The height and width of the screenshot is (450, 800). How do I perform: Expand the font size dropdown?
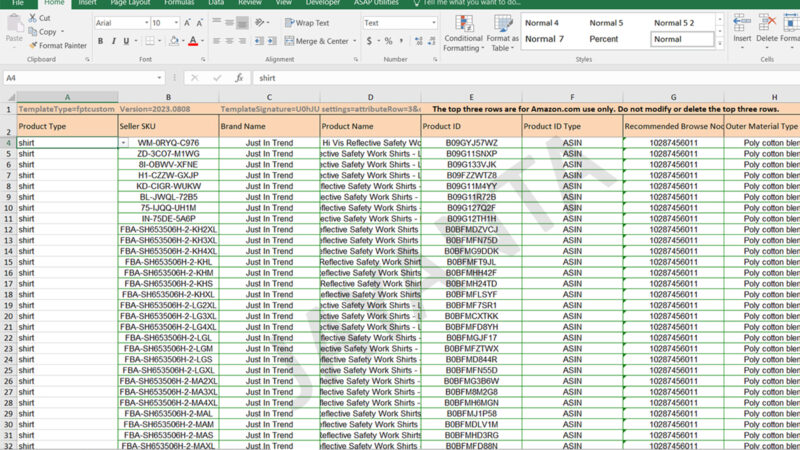click(176, 22)
